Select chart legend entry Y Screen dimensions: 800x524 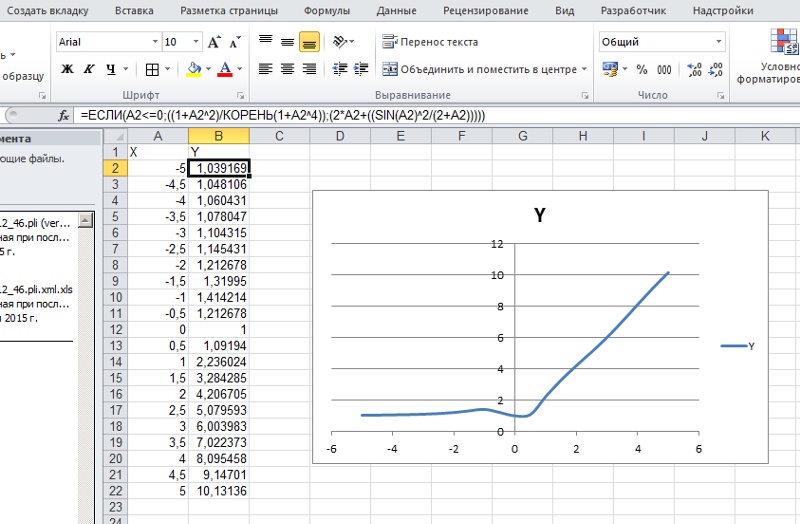point(738,346)
